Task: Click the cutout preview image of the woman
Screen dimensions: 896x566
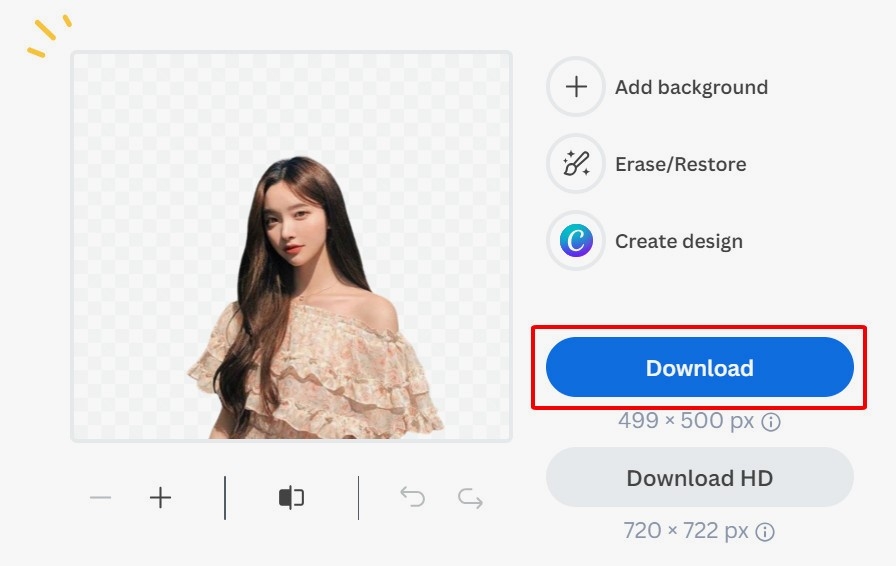Action: point(291,246)
